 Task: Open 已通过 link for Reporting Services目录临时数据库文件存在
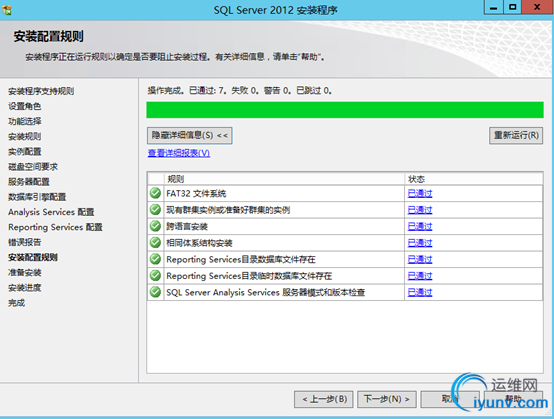pos(420,276)
